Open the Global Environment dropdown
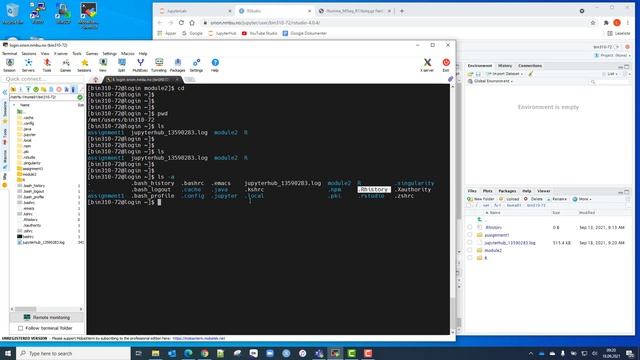 tap(490, 81)
